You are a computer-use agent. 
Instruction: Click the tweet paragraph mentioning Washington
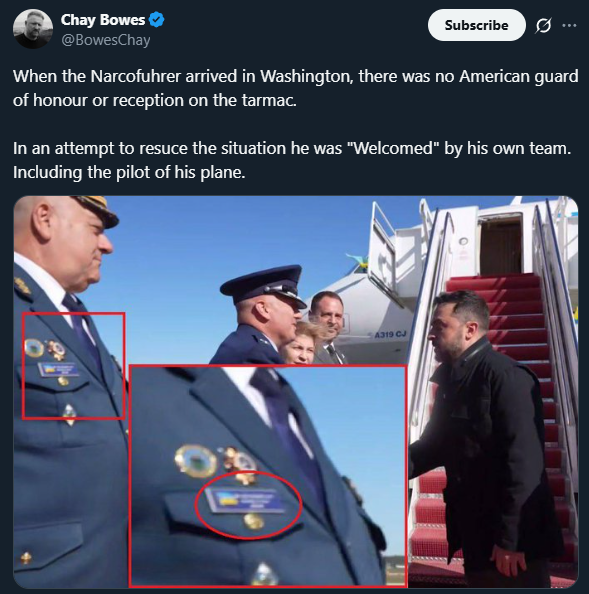[x=295, y=88]
